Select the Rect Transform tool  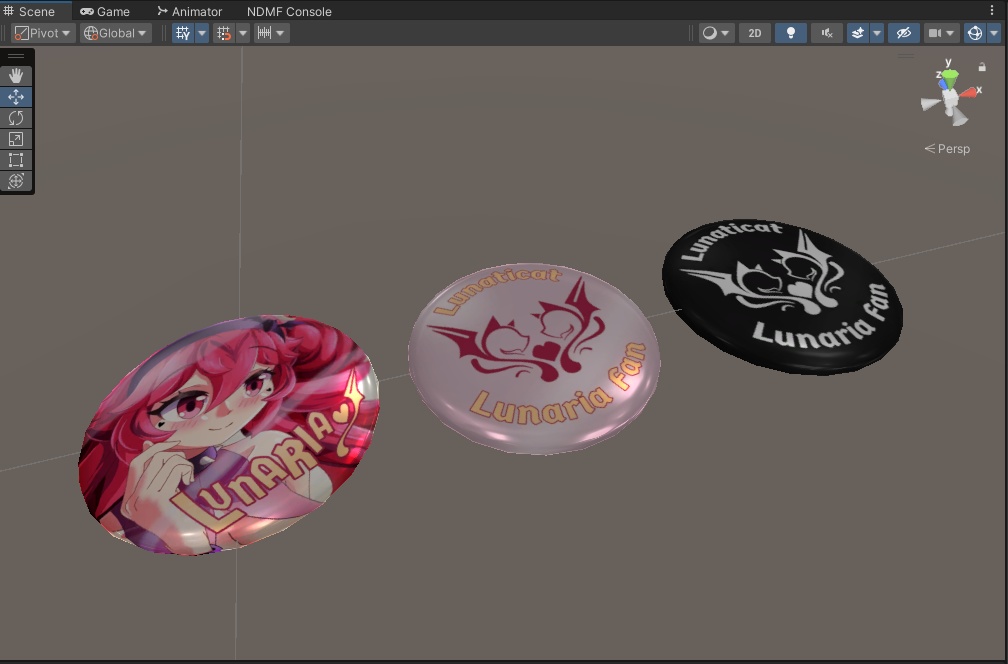(16, 159)
